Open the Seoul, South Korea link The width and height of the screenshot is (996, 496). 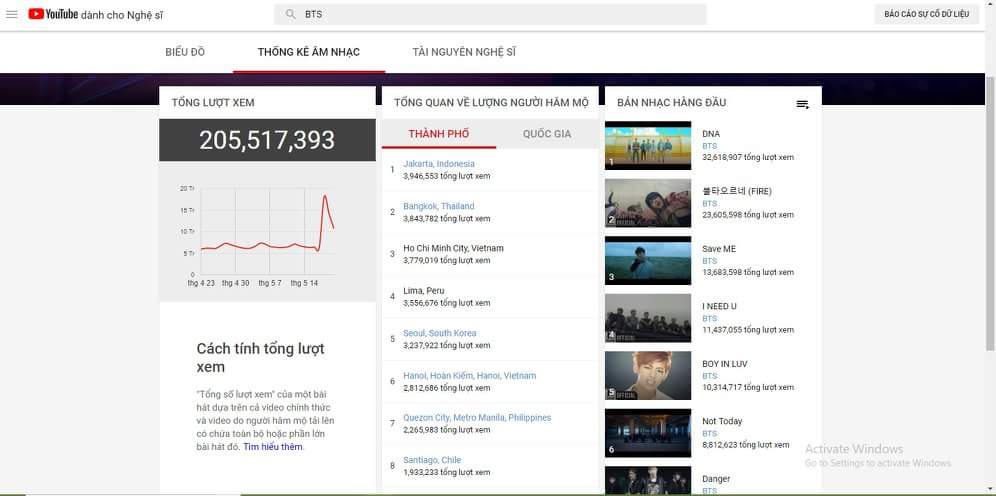[440, 333]
